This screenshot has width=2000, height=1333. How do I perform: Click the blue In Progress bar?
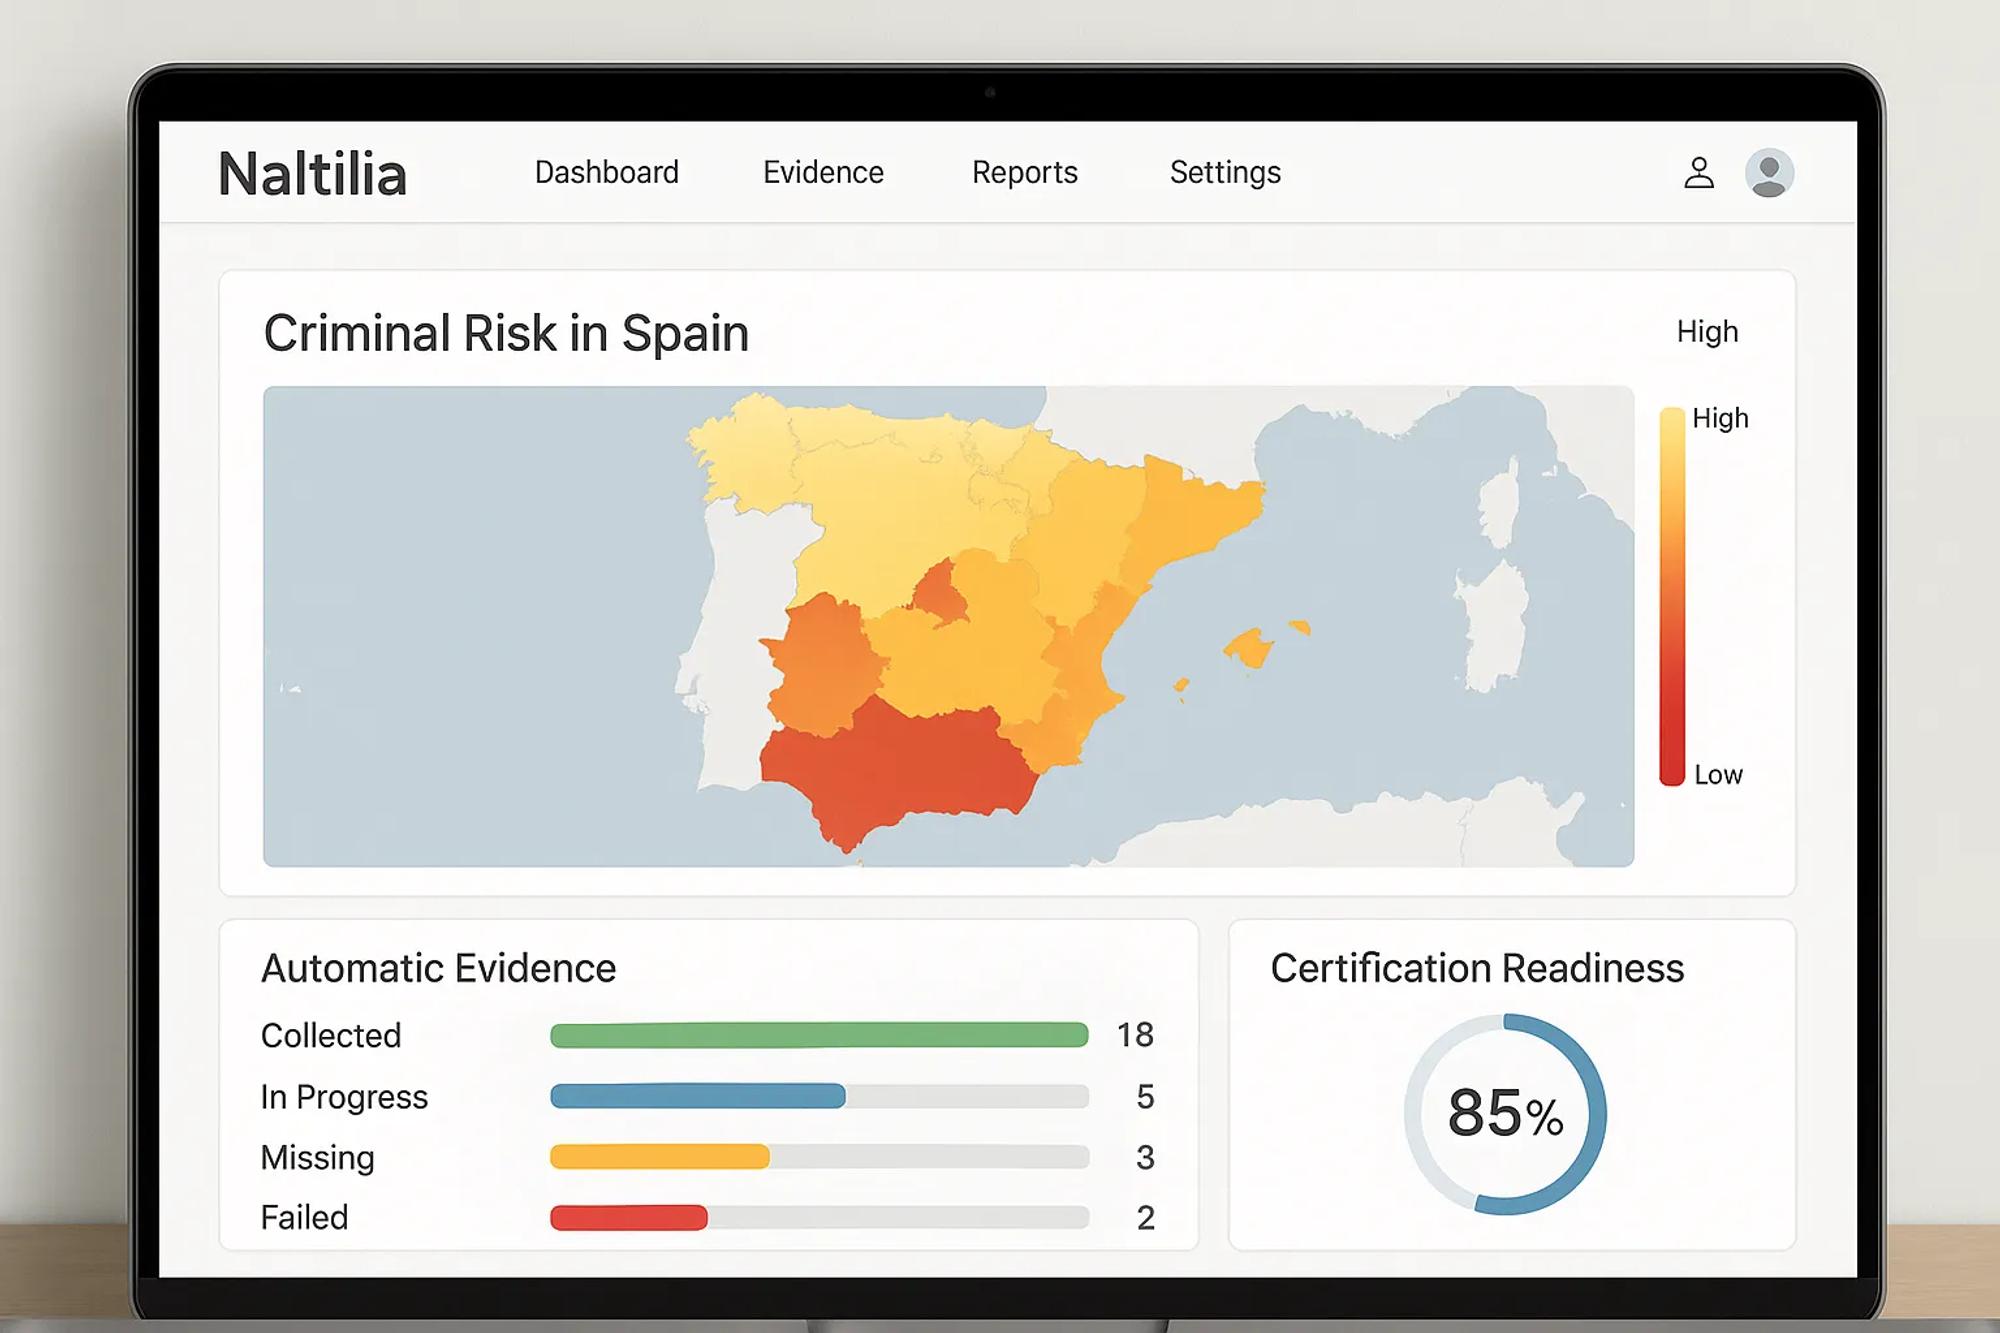(x=697, y=1096)
